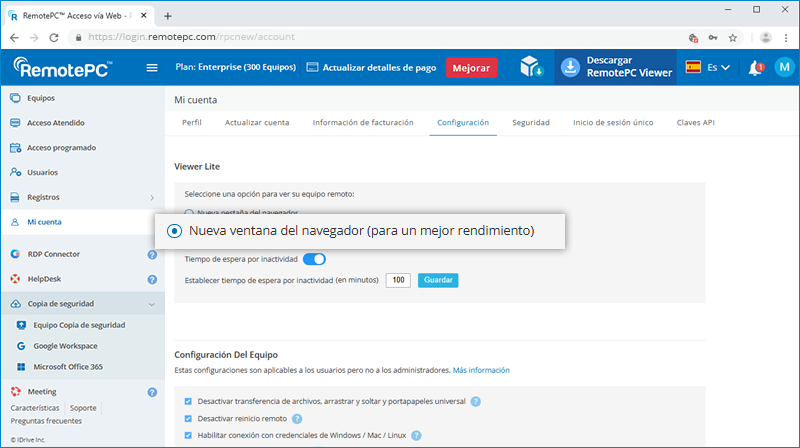Open the Claves API tab
This screenshot has width=800, height=448.
[695, 122]
